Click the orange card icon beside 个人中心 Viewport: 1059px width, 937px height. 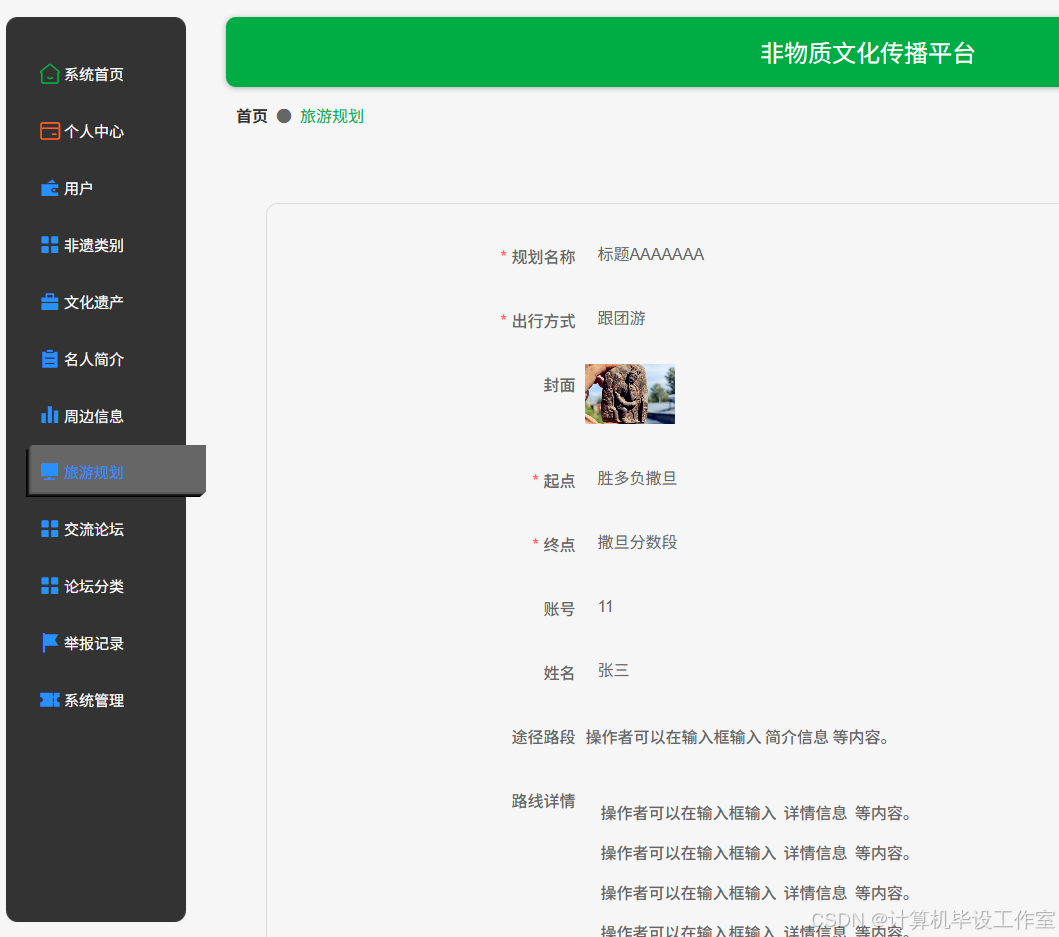click(x=49, y=131)
